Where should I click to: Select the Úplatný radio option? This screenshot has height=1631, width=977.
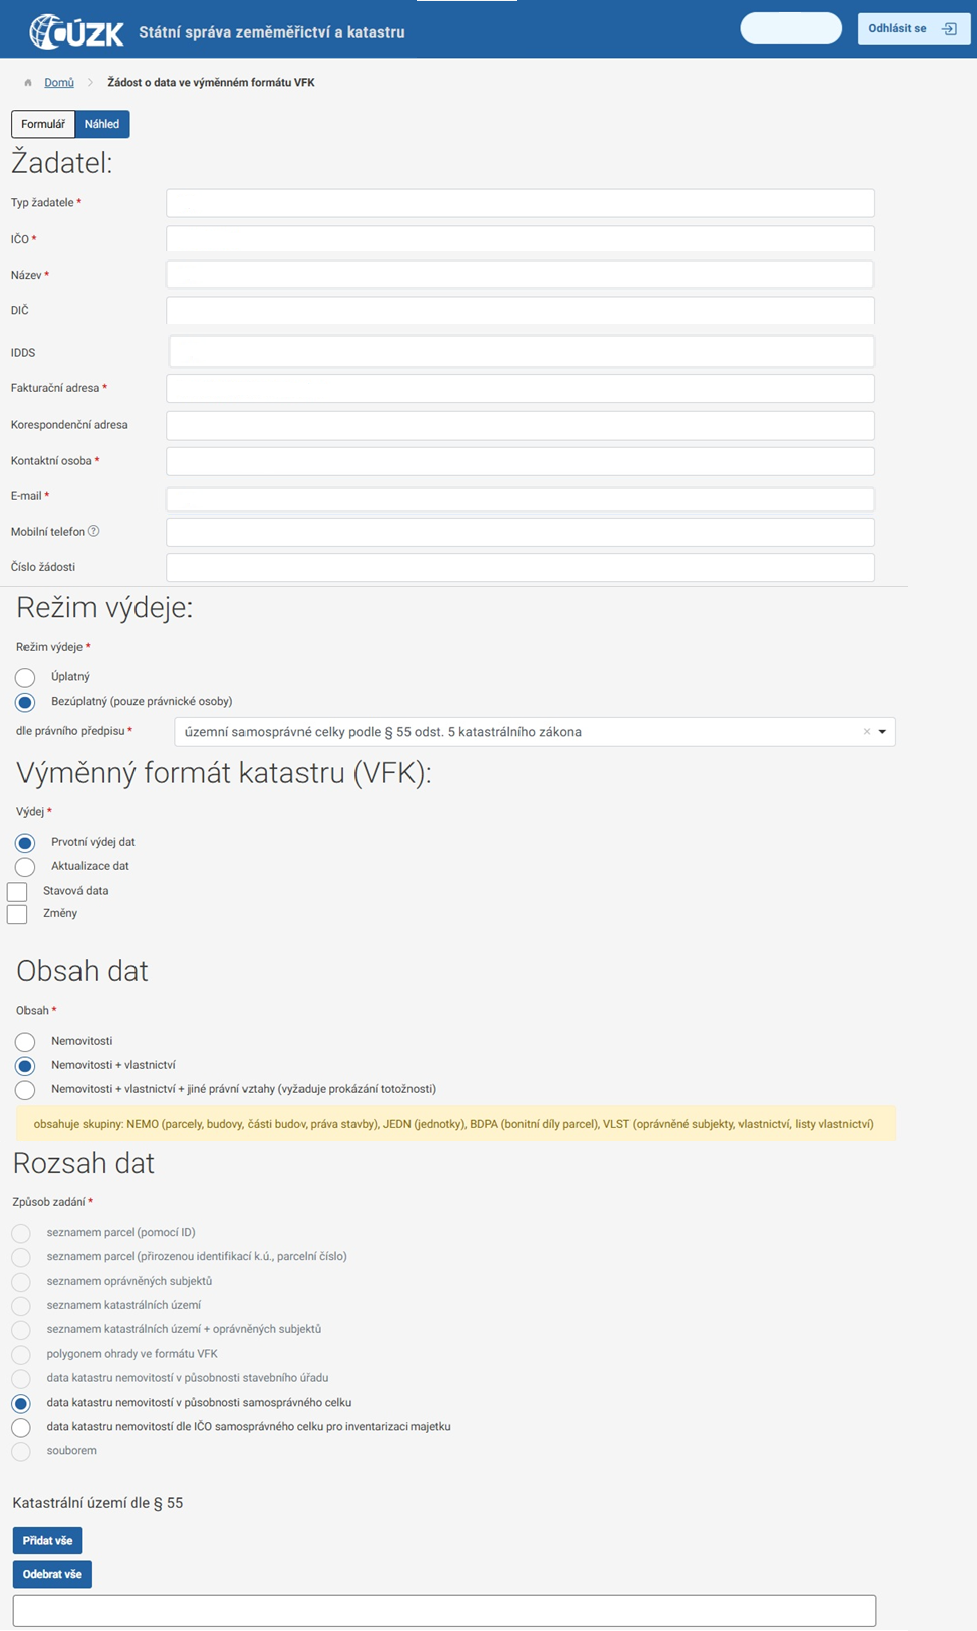(x=25, y=678)
